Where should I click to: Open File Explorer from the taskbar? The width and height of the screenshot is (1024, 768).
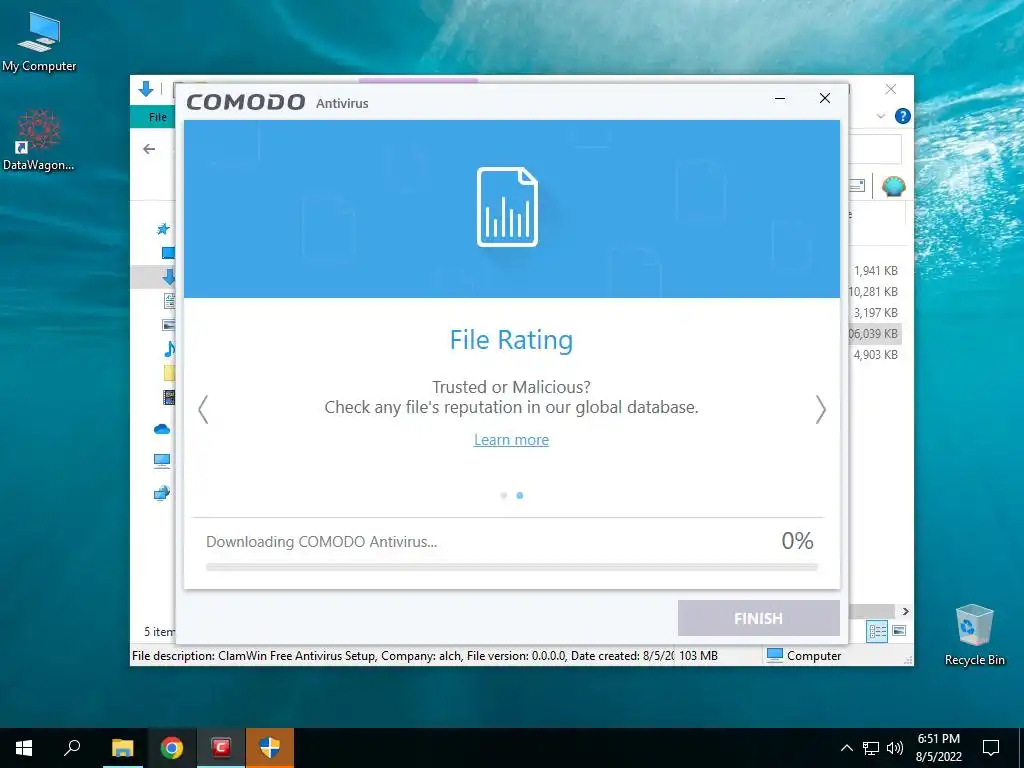(x=123, y=748)
